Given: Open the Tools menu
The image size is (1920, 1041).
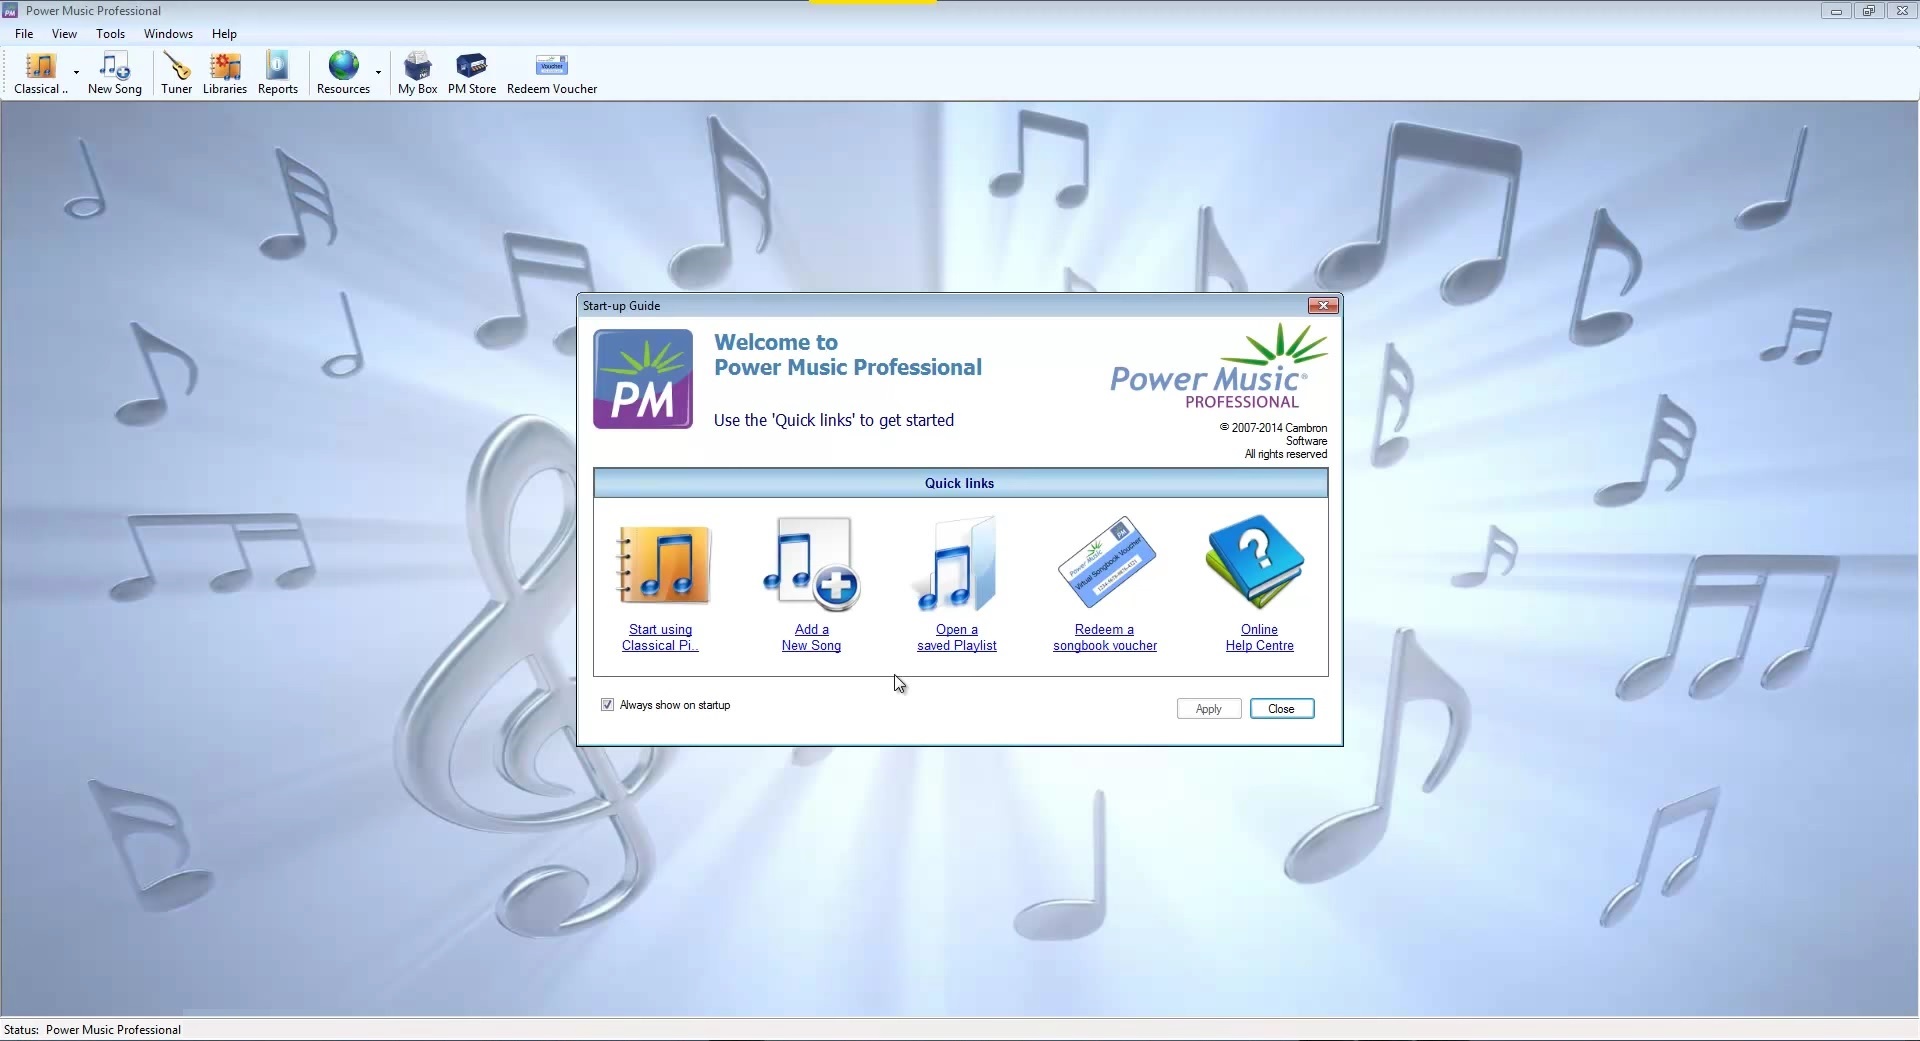Looking at the screenshot, I should pos(110,33).
